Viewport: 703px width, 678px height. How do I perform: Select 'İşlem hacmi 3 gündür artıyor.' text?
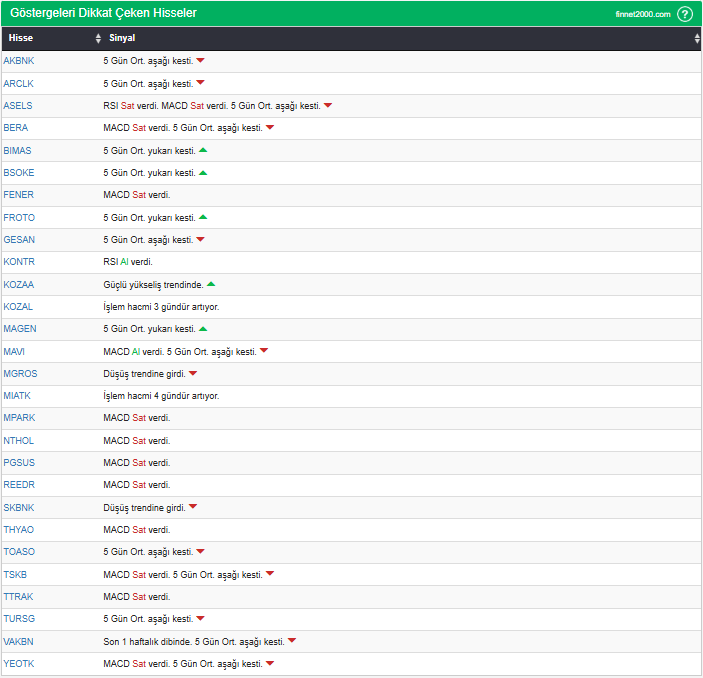[161, 307]
